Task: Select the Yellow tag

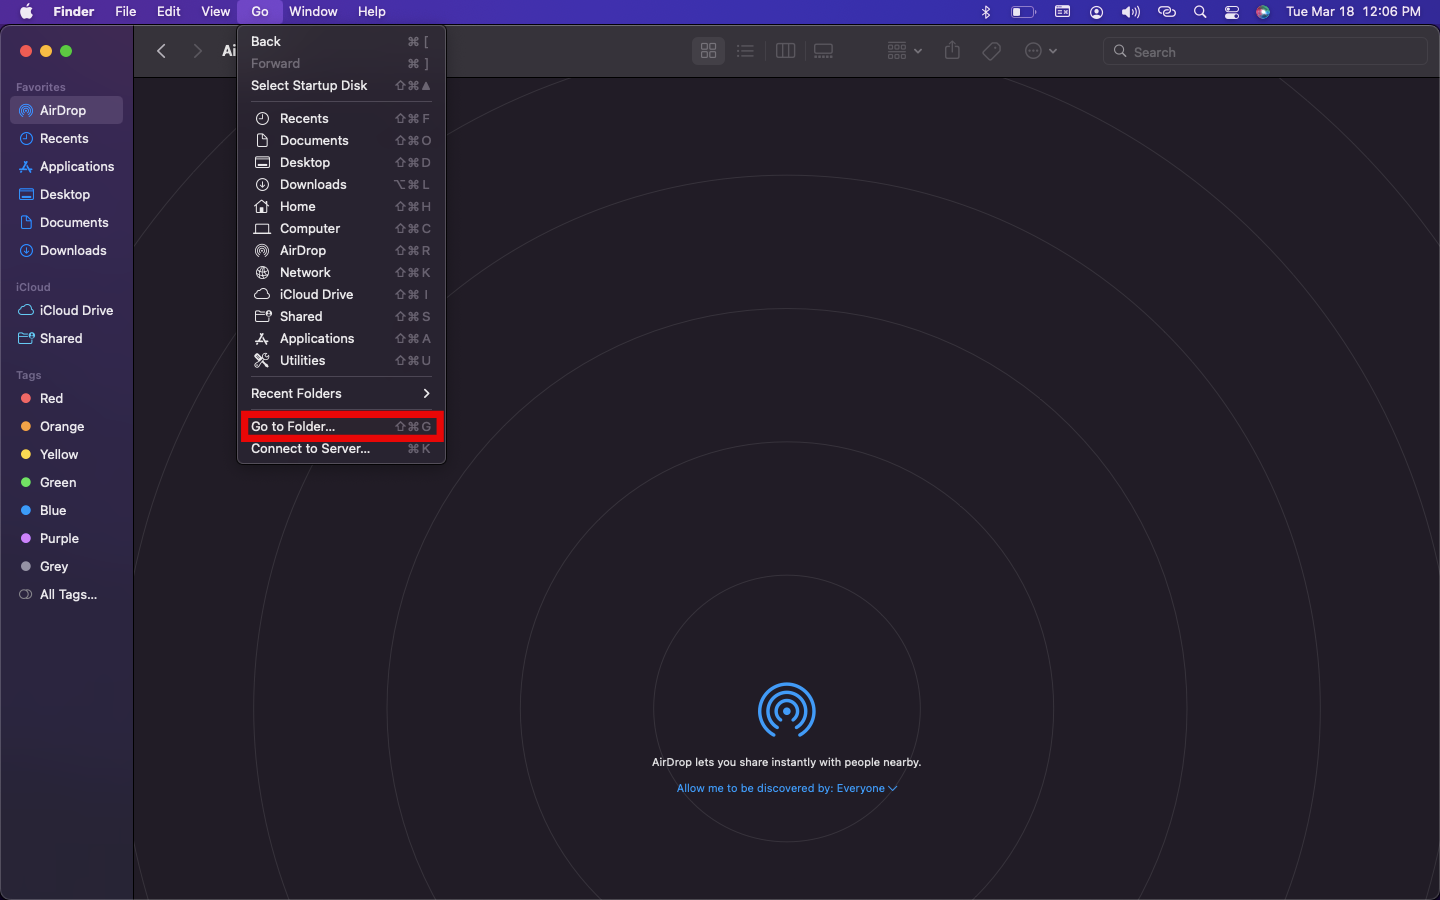Action: click(66, 454)
